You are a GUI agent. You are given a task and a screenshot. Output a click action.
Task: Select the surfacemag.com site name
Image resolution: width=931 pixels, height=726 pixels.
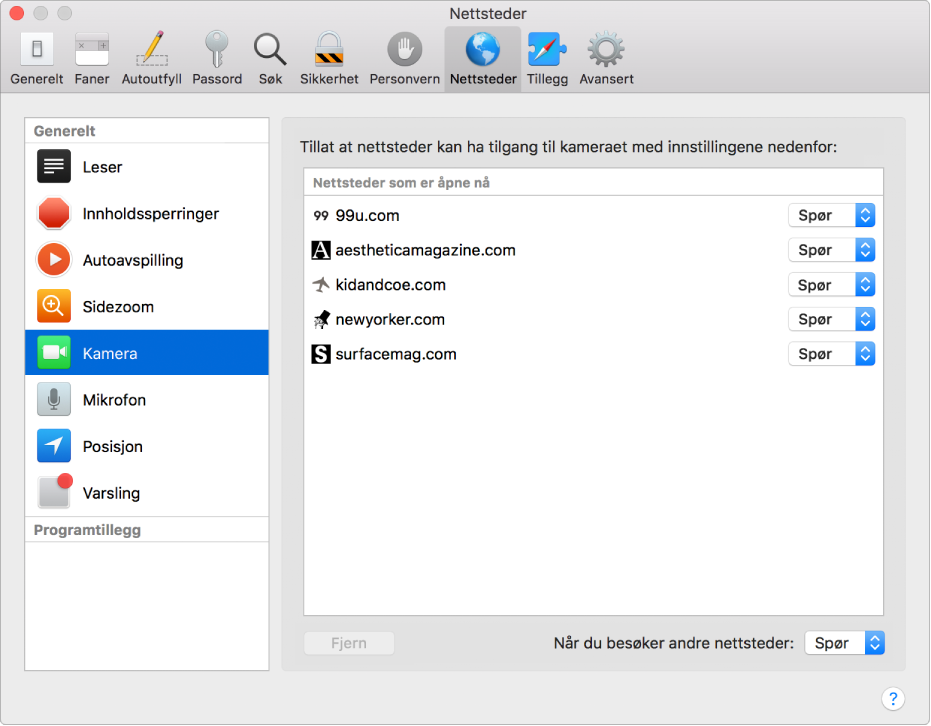(x=395, y=354)
